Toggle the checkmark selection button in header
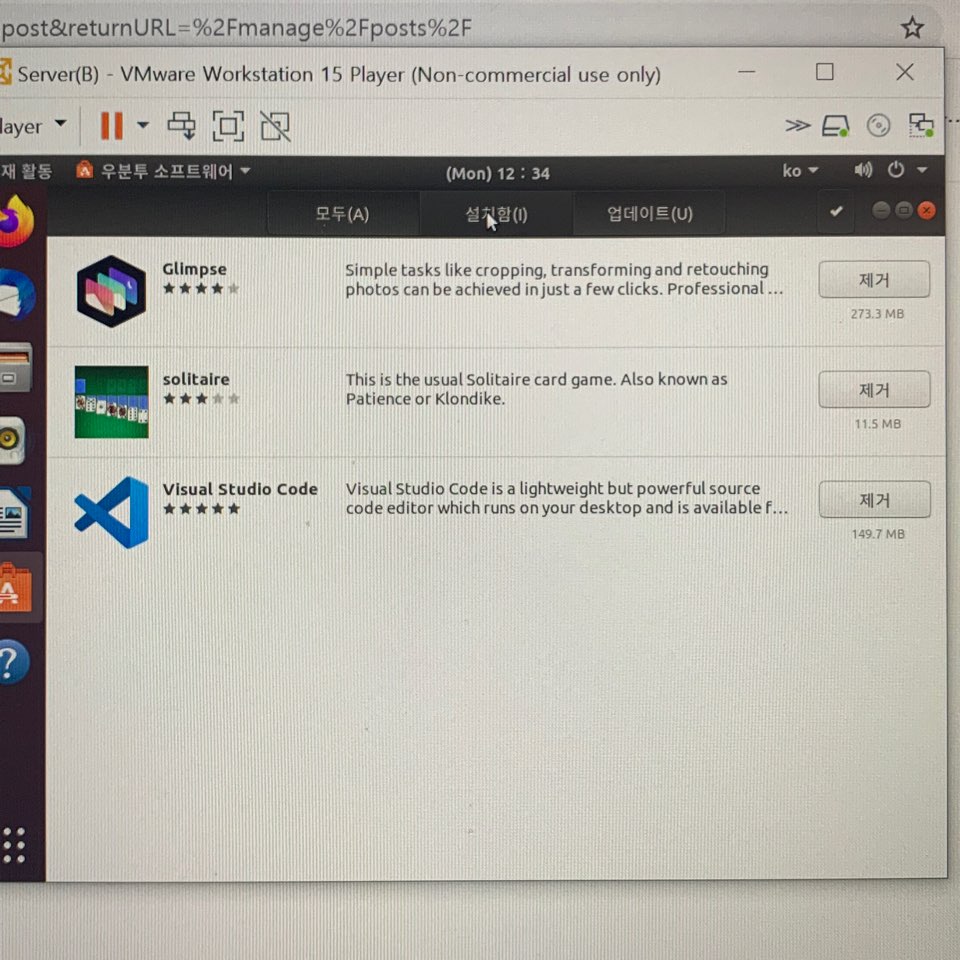This screenshot has height=960, width=960. point(836,212)
